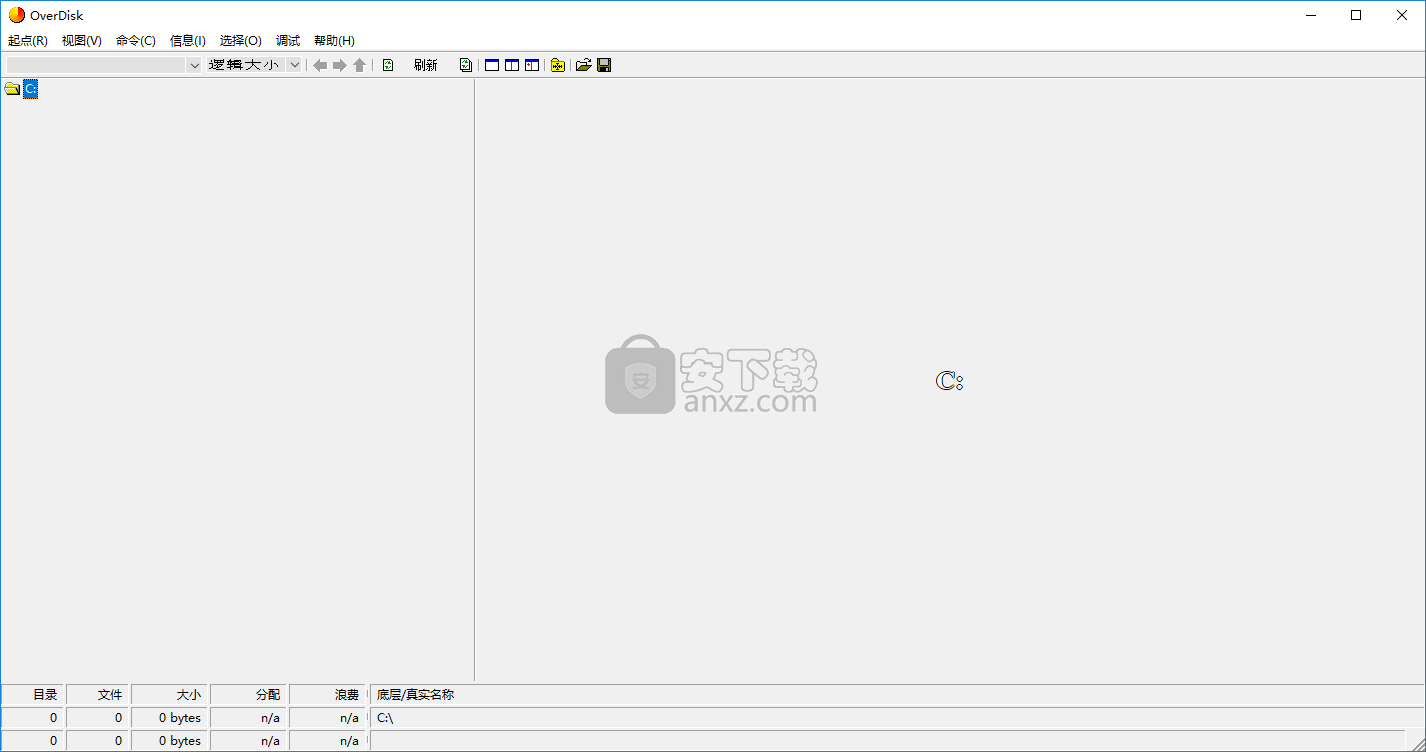
Task: Click the 目录 column header
Action: [x=32, y=694]
